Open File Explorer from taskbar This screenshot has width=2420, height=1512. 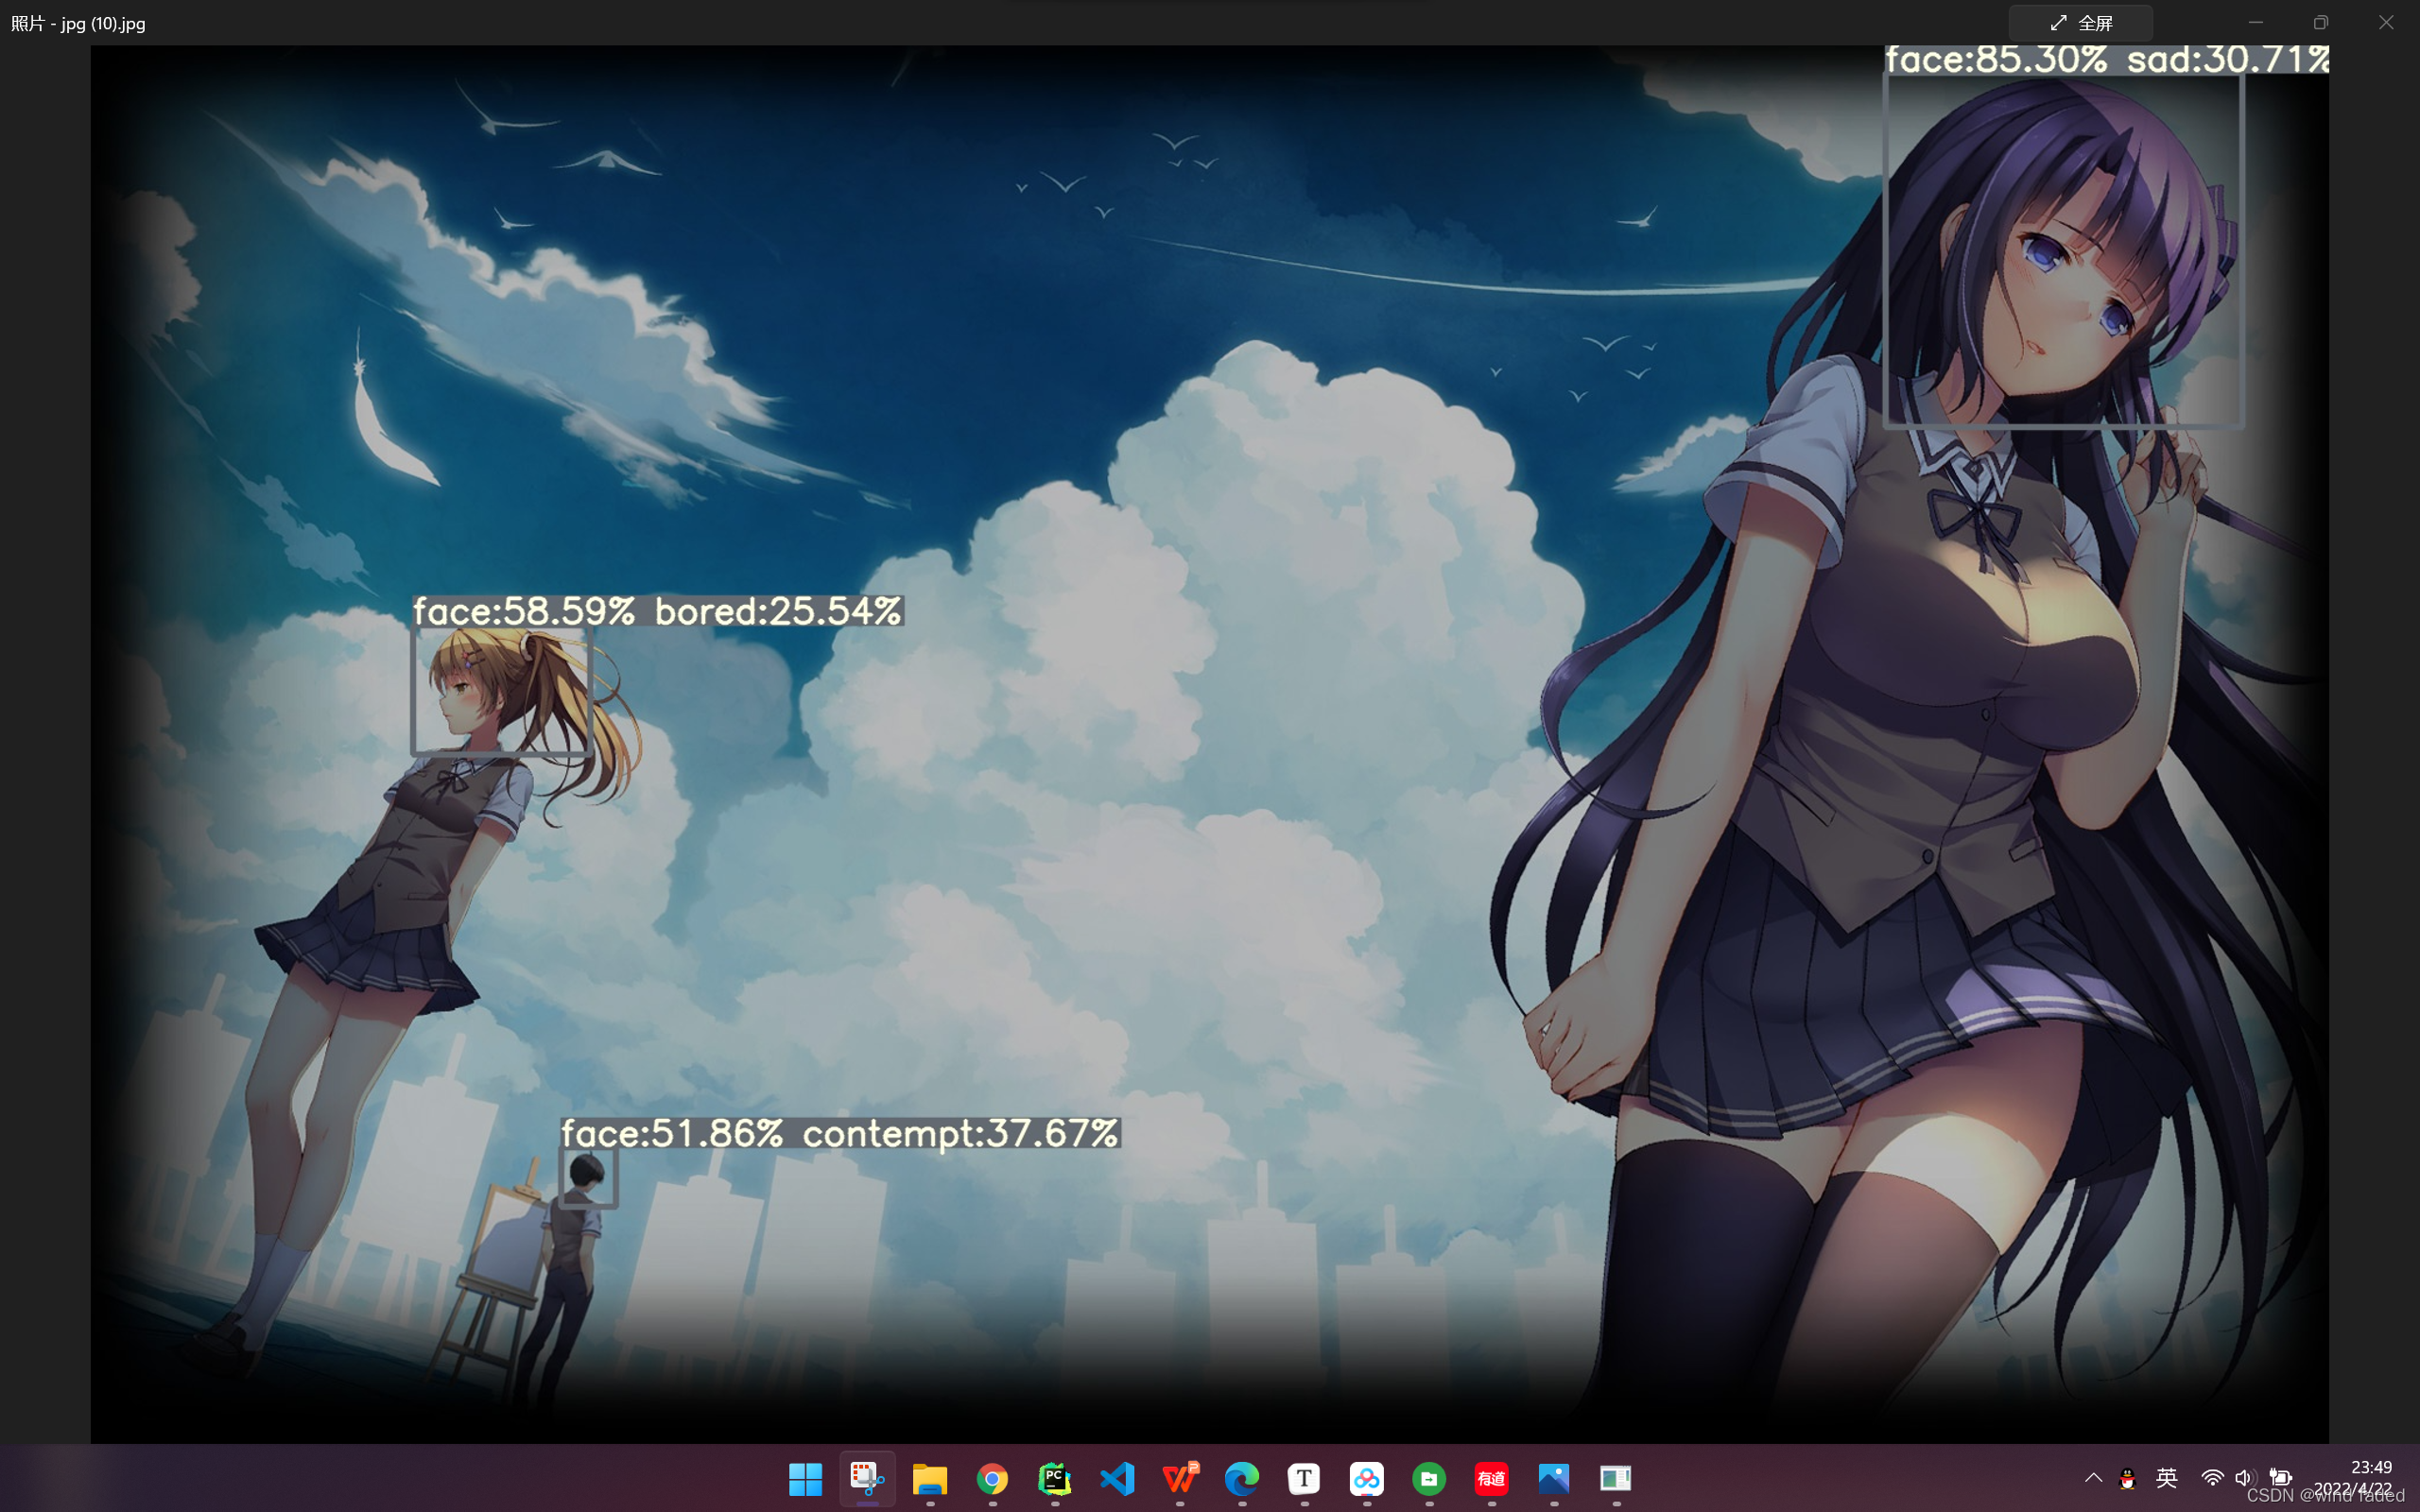(930, 1478)
